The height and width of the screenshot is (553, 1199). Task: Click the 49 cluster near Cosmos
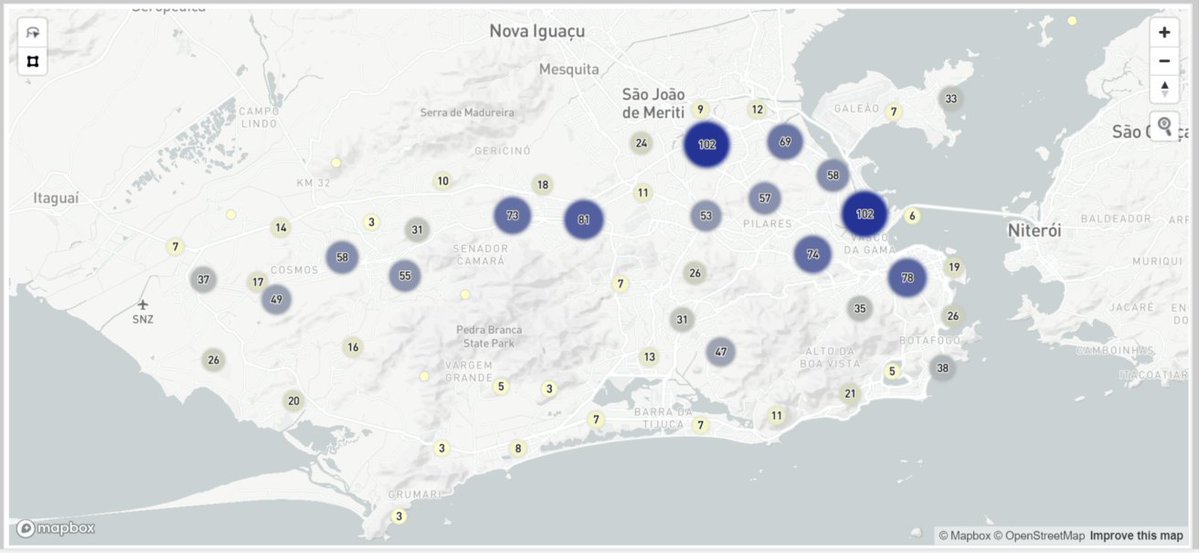point(277,299)
